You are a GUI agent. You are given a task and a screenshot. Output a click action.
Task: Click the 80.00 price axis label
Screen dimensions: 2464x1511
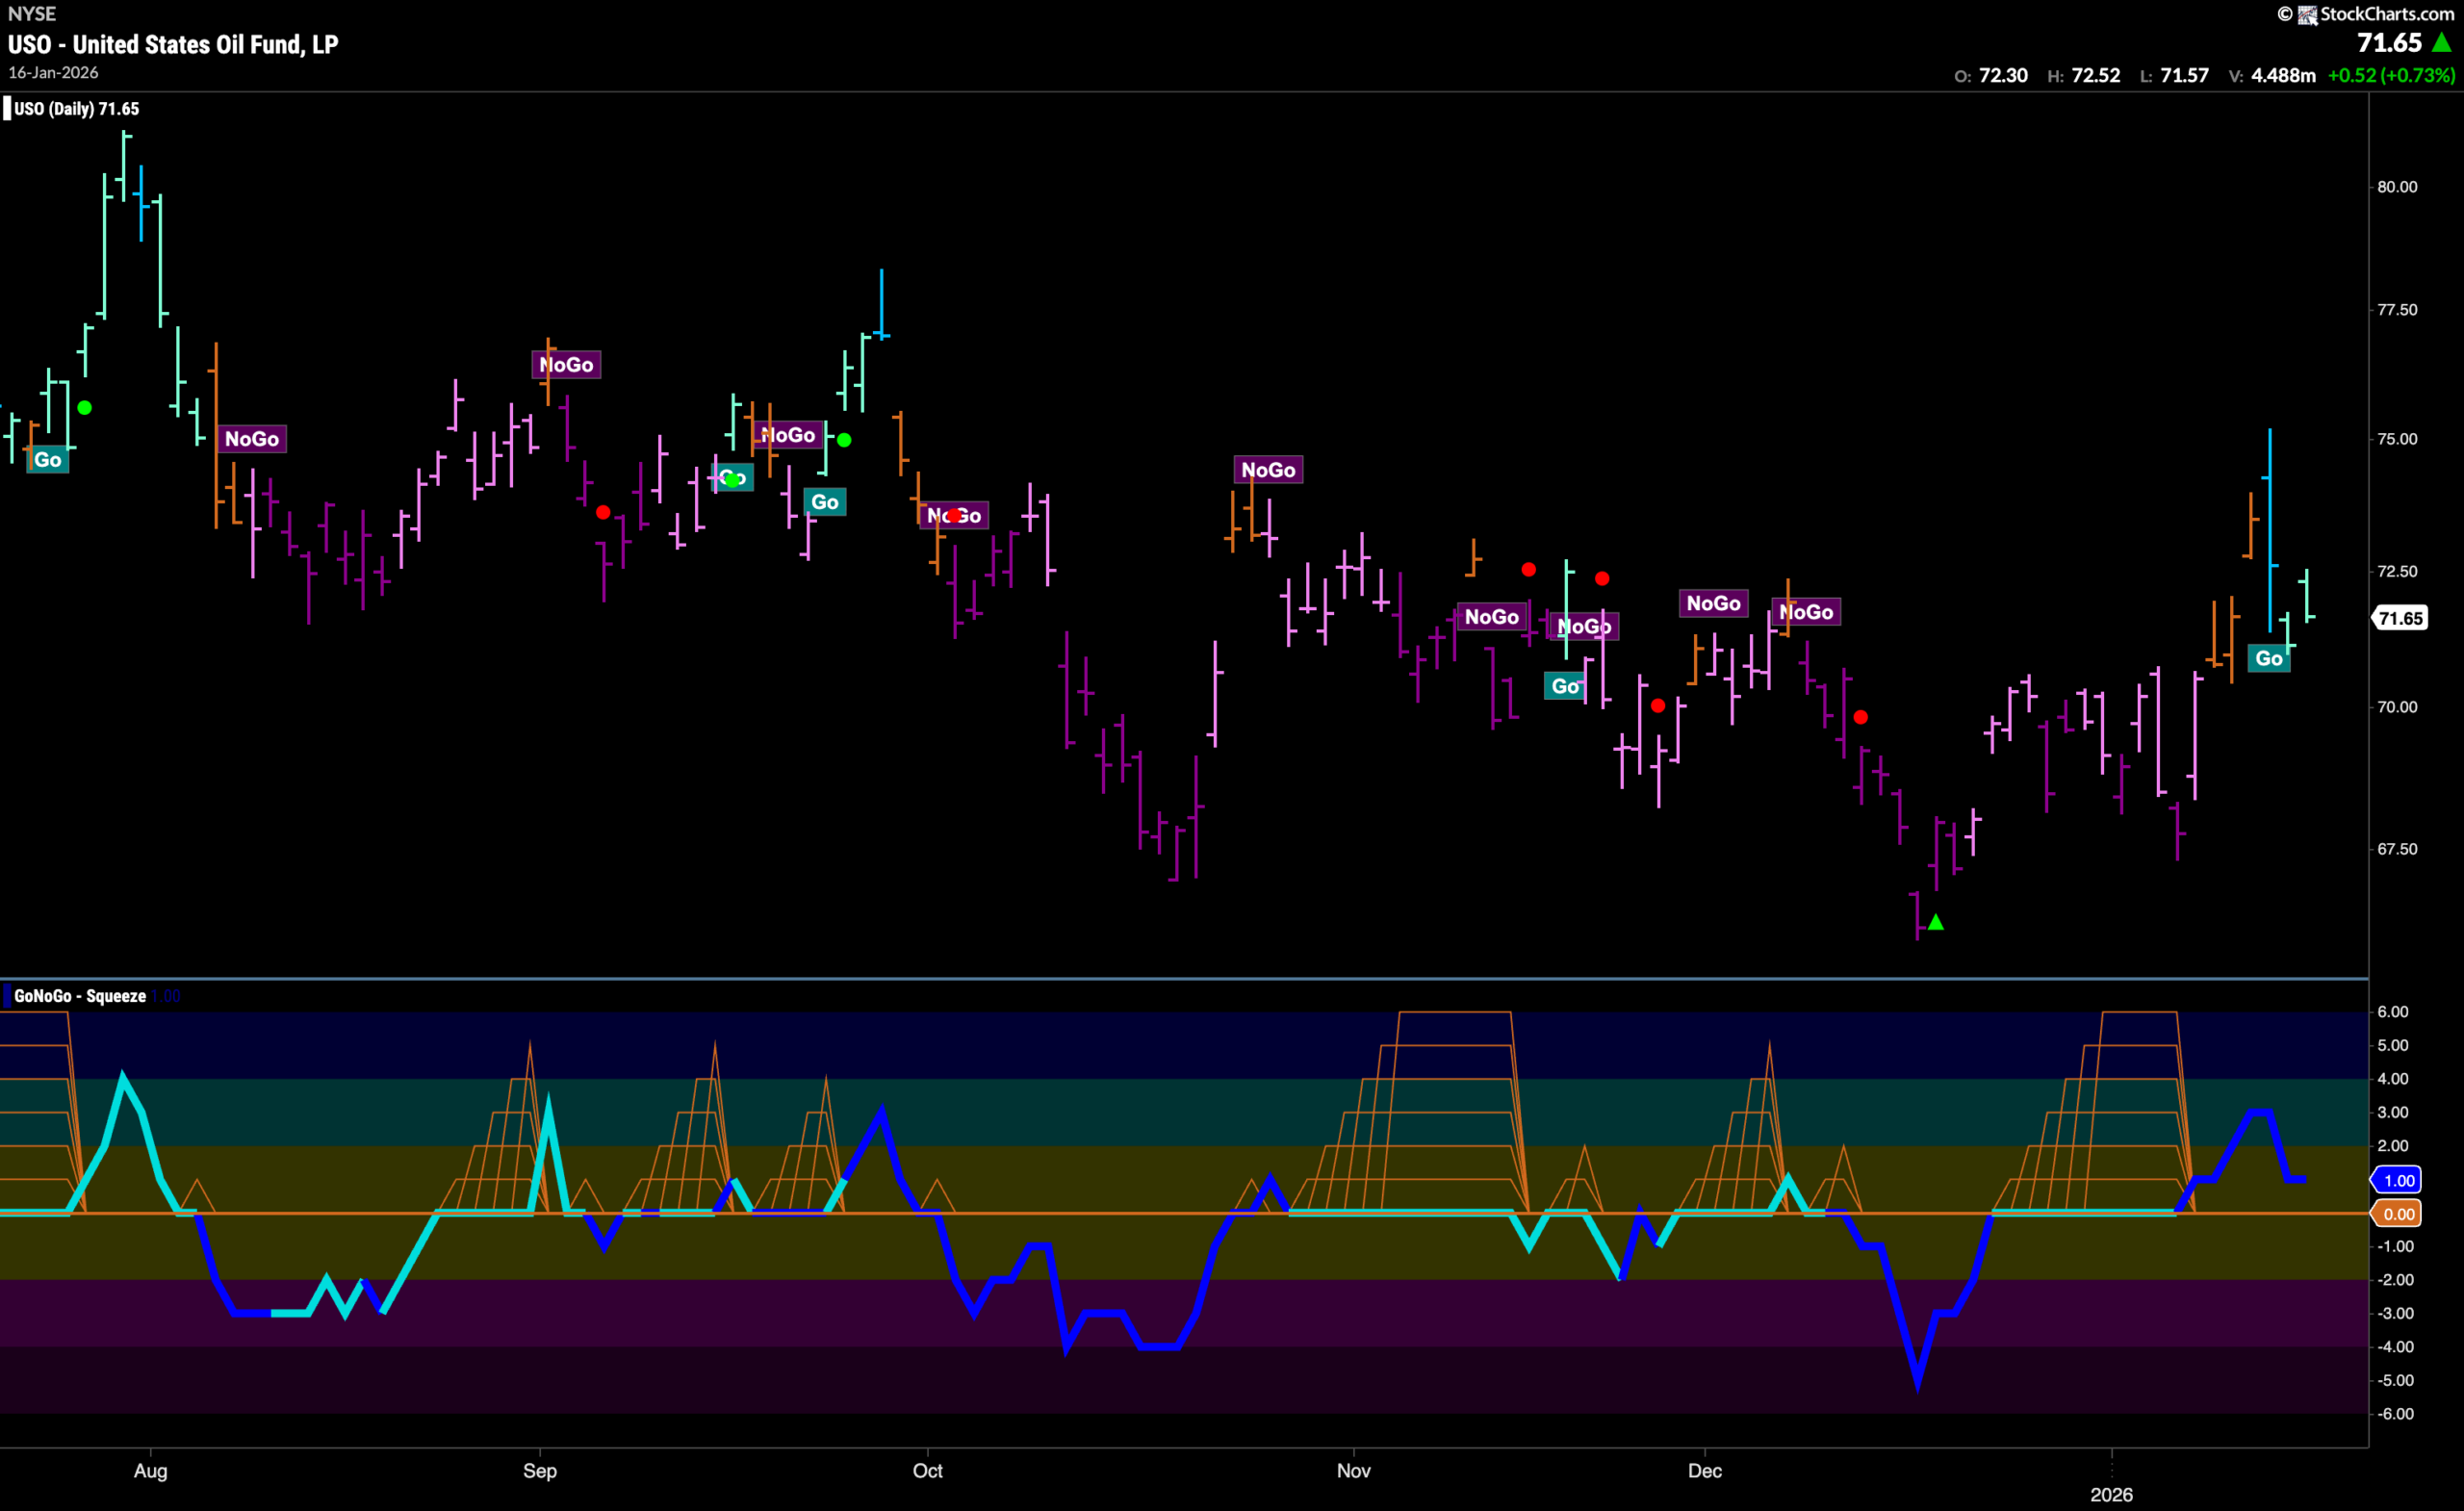click(2397, 187)
